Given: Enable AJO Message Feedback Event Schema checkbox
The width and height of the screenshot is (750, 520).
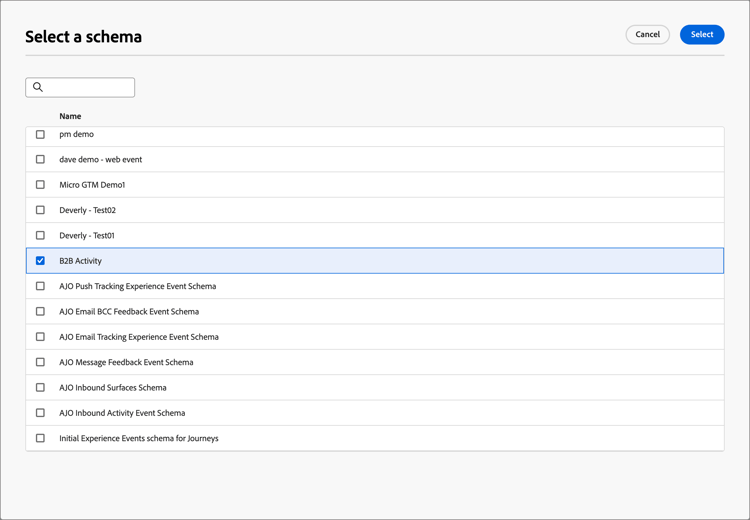Looking at the screenshot, I should click(41, 362).
